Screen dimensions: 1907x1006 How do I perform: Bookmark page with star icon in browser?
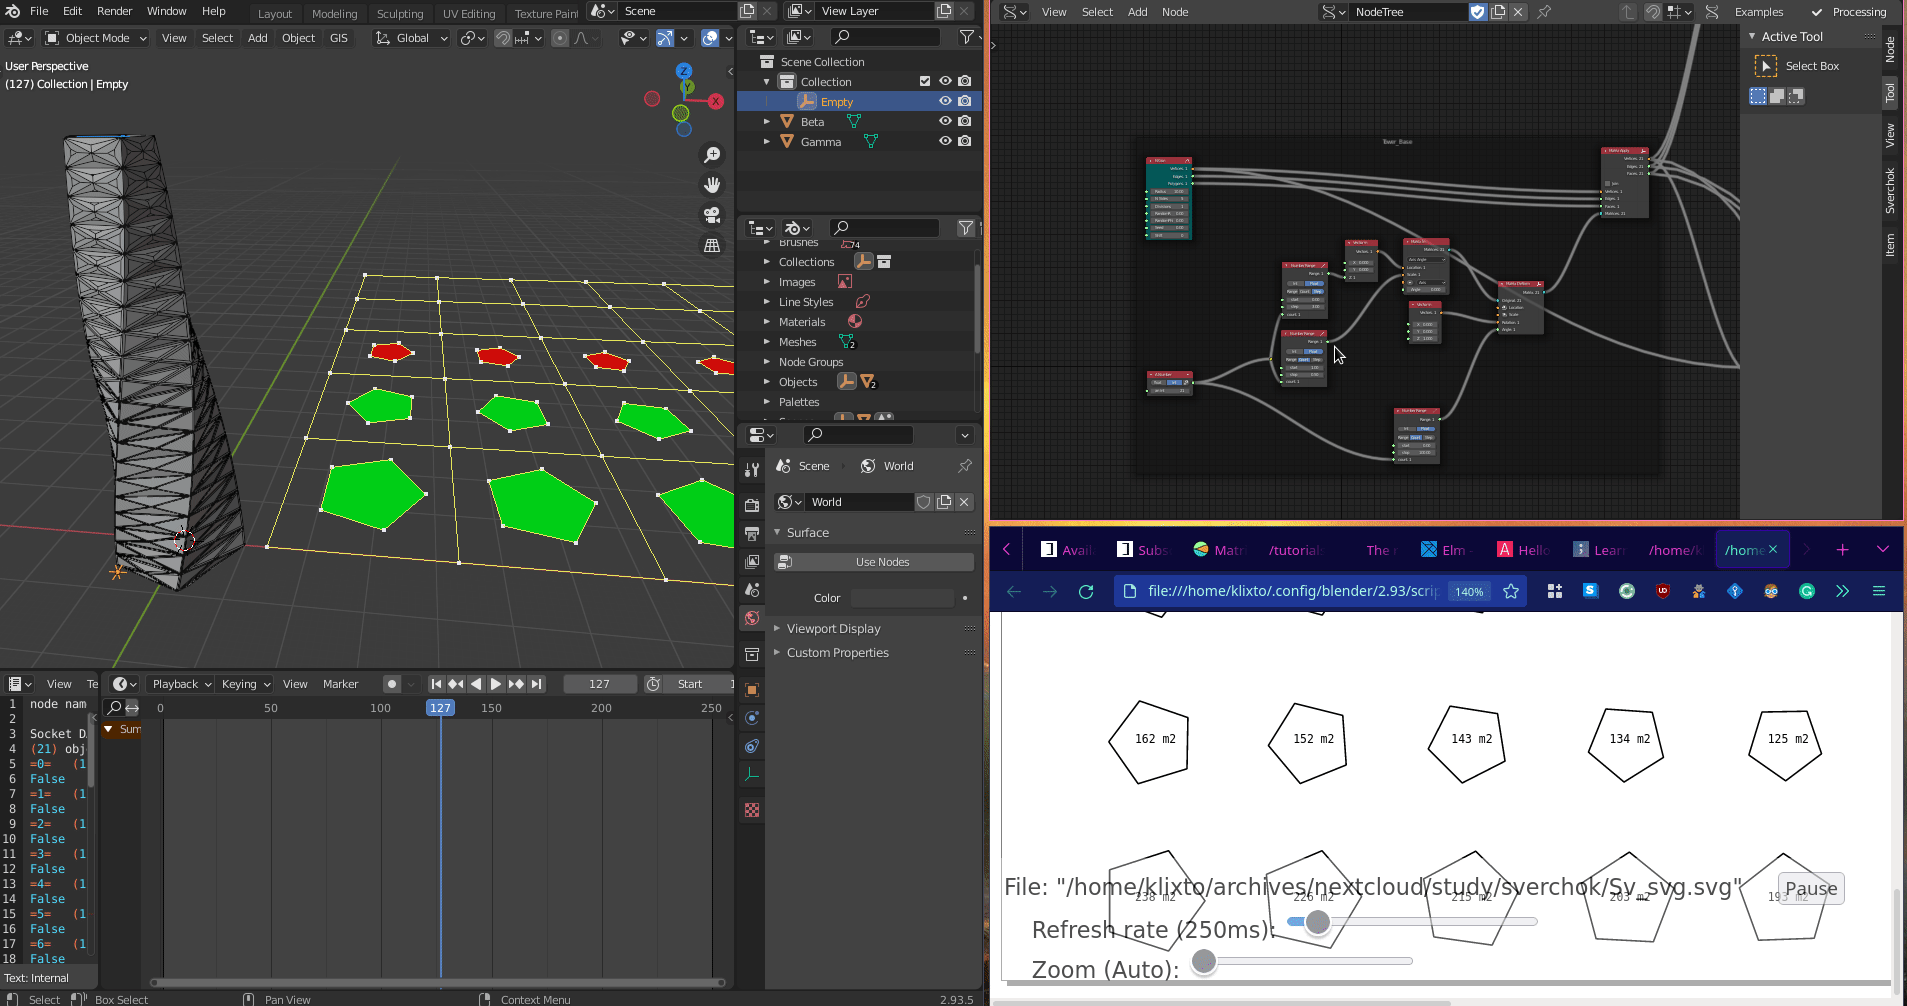click(1511, 591)
